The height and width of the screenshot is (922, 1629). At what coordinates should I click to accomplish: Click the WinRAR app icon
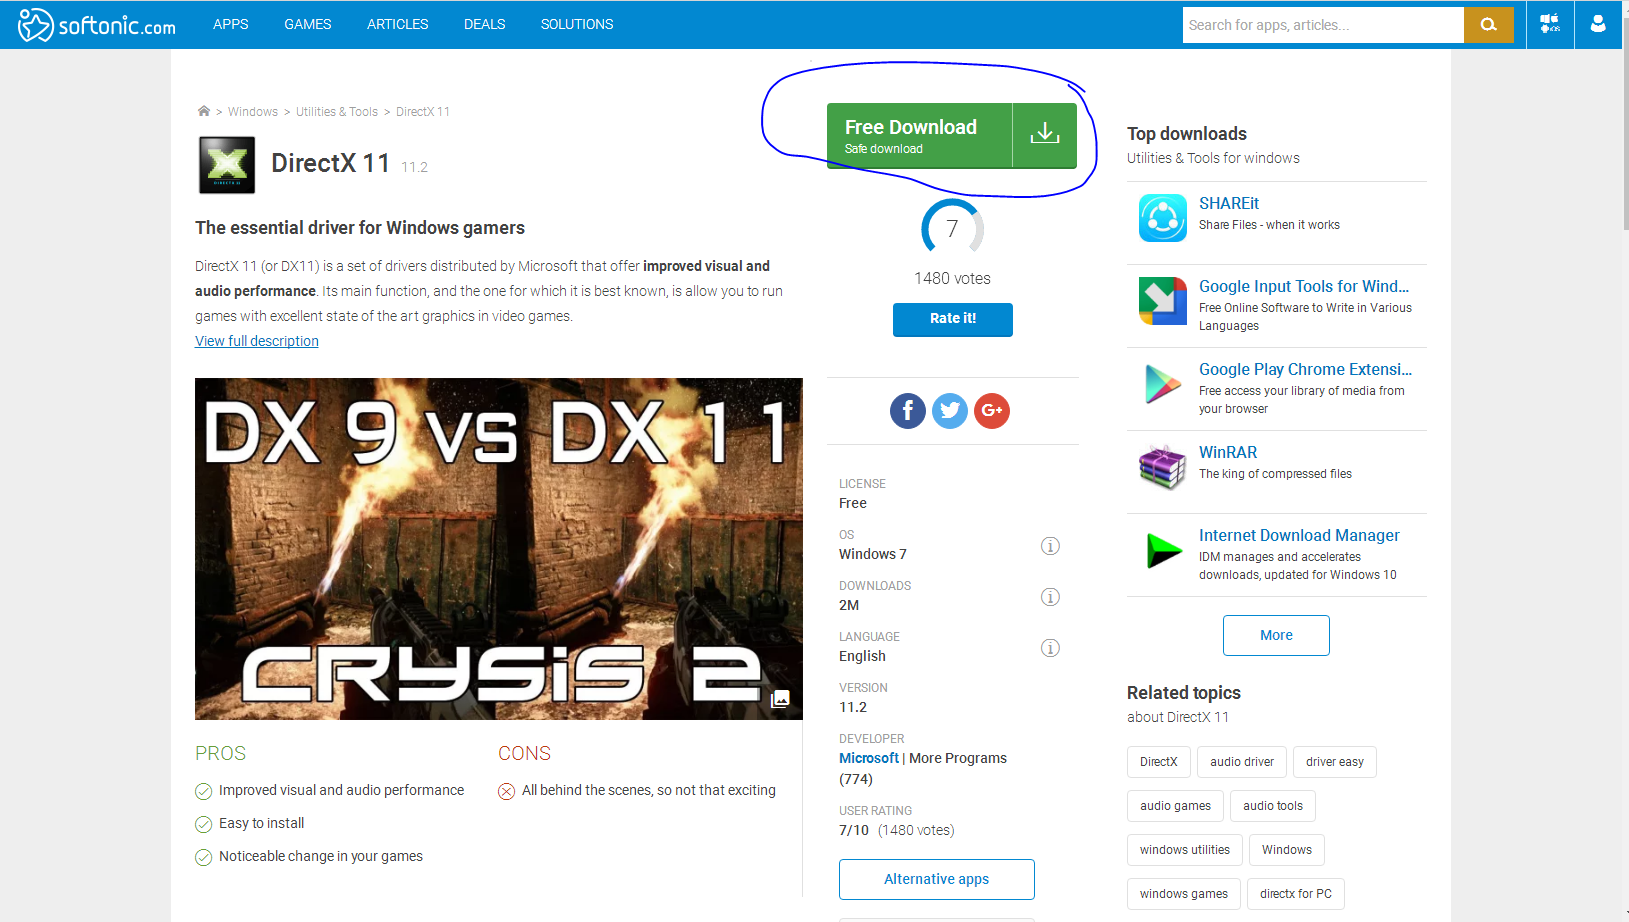(1163, 467)
